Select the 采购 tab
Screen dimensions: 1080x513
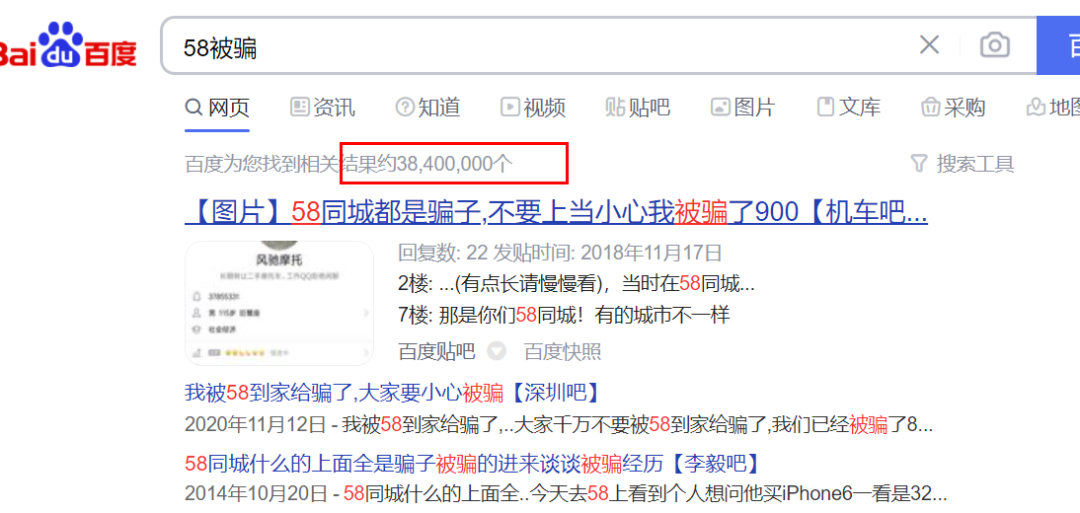(x=953, y=107)
